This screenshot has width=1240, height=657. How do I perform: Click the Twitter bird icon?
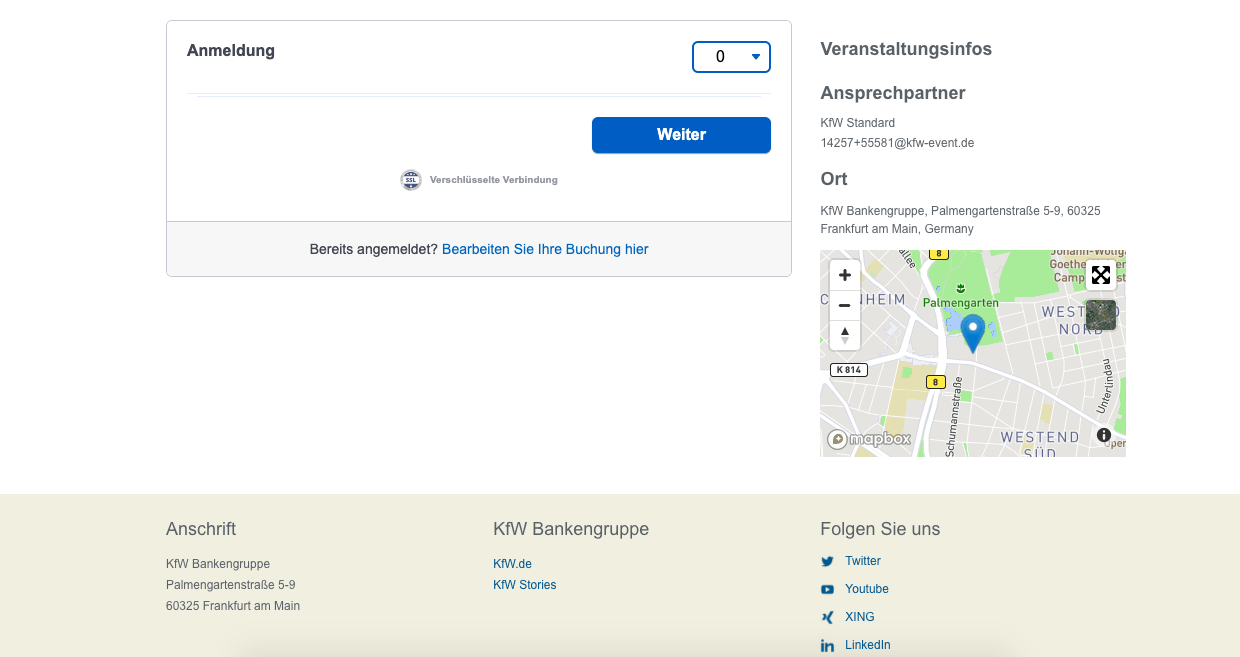828,562
